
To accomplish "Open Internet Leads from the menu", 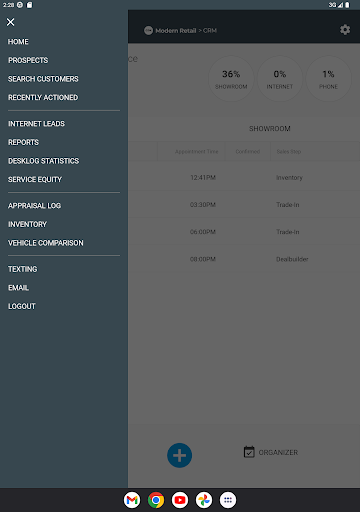I will click(36, 124).
